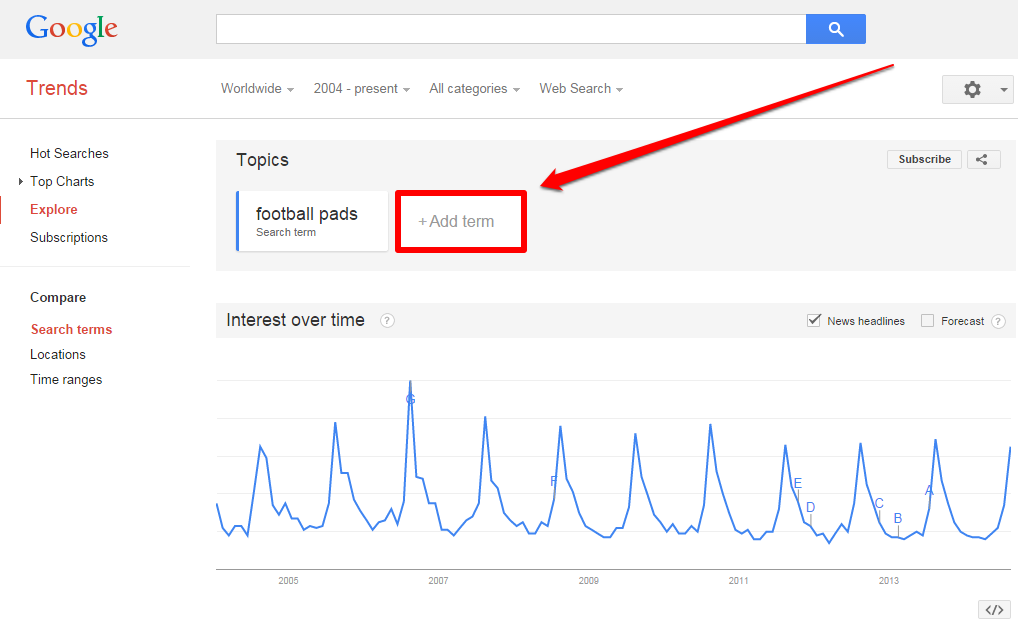1018x624 pixels.
Task: Click the share icon next to Subscribe
Action: [x=983, y=160]
